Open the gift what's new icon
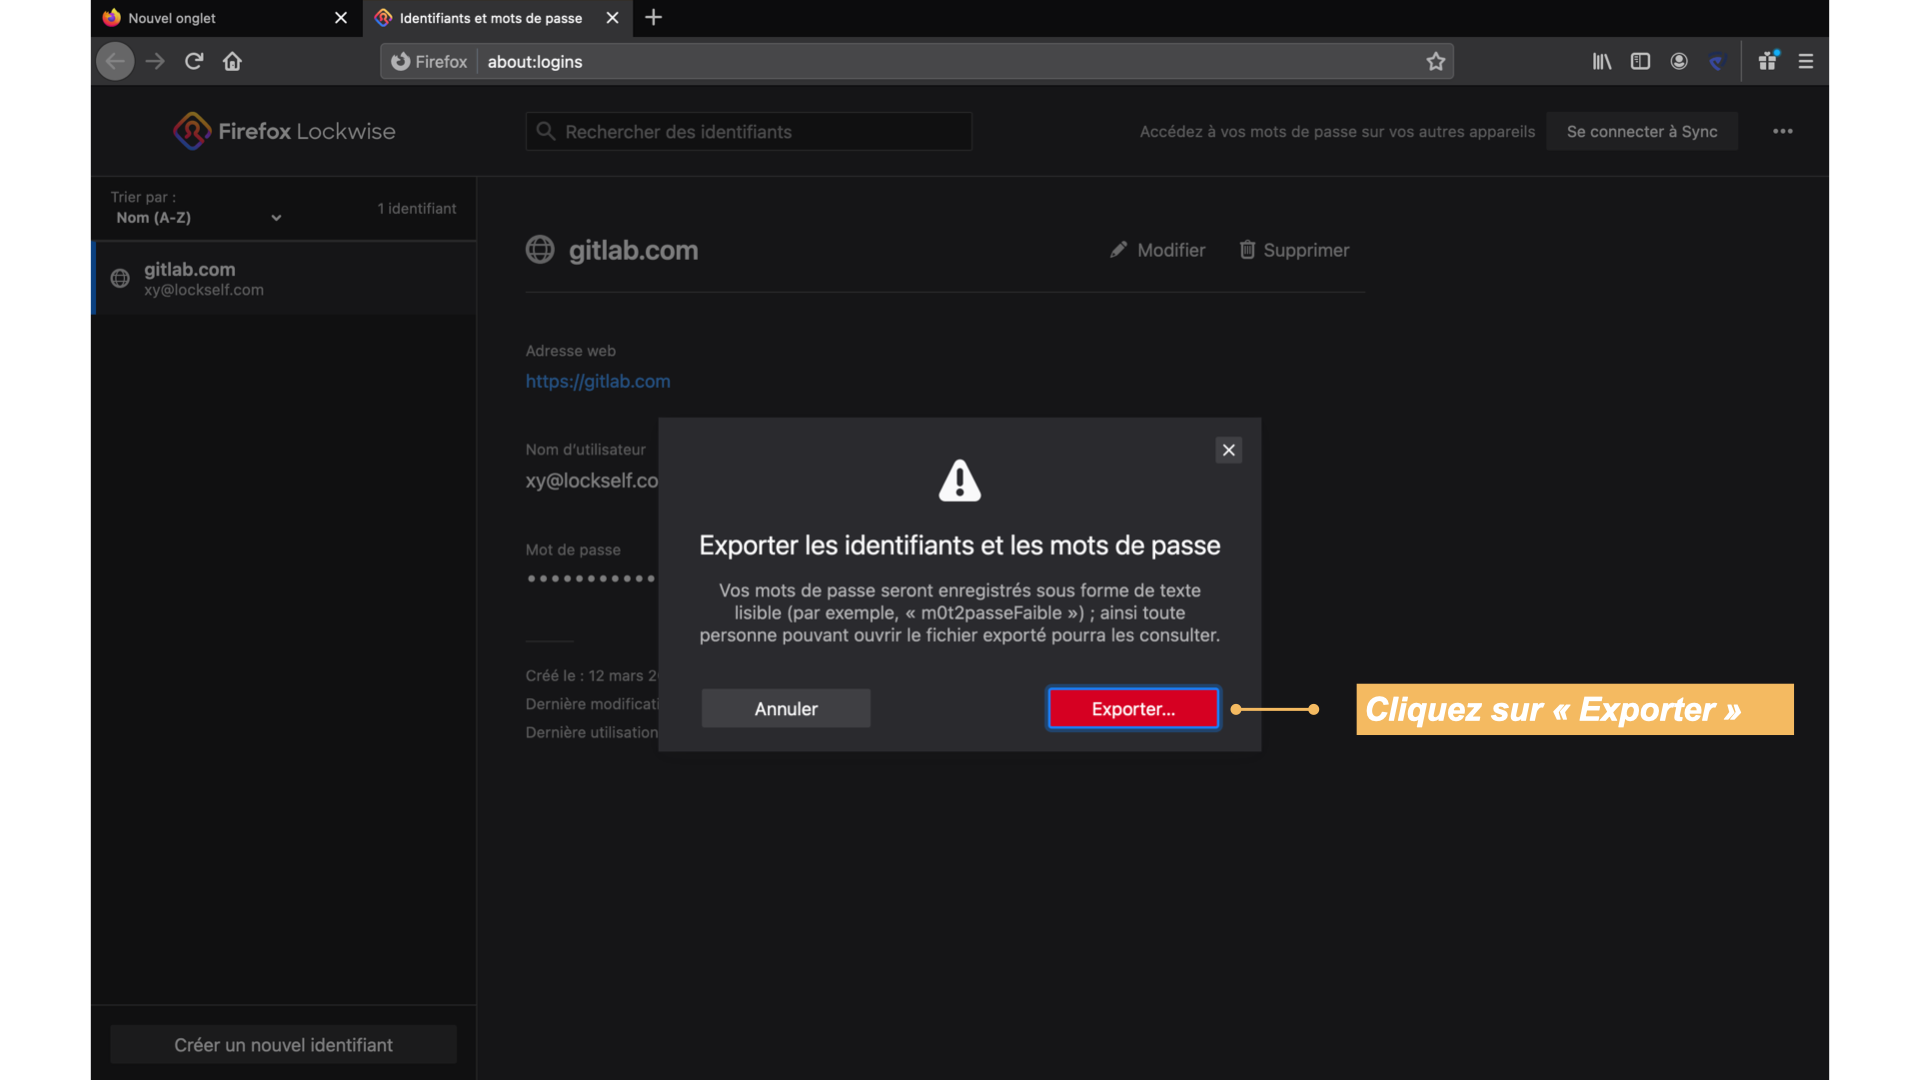This screenshot has width=1920, height=1080. [1768, 60]
